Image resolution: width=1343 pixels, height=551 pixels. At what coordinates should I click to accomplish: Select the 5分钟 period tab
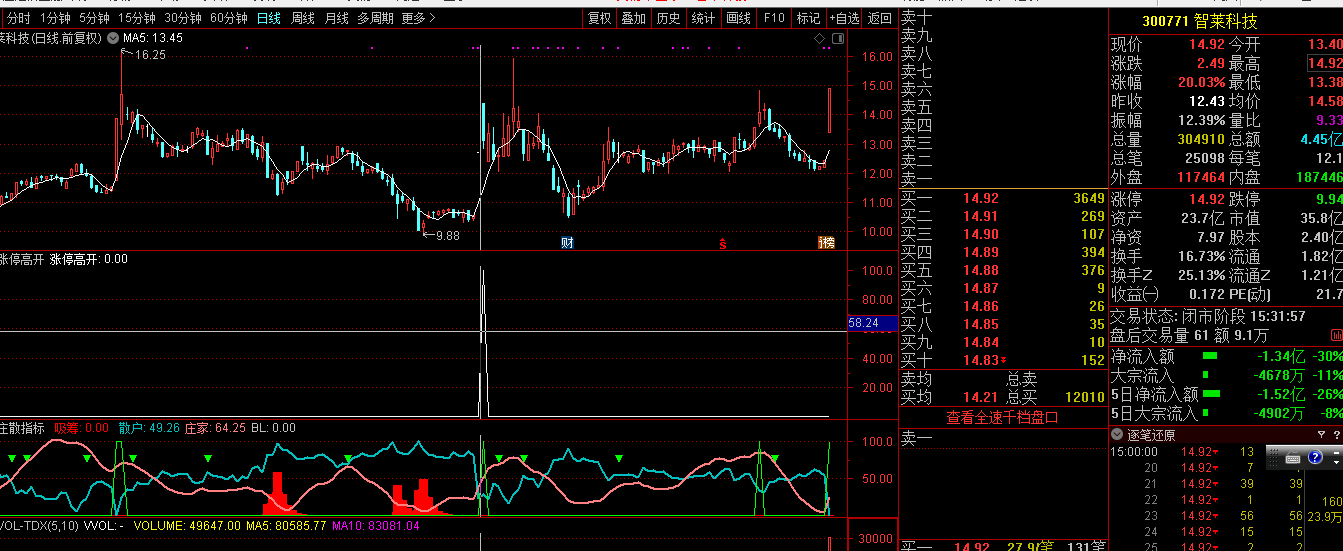click(95, 18)
